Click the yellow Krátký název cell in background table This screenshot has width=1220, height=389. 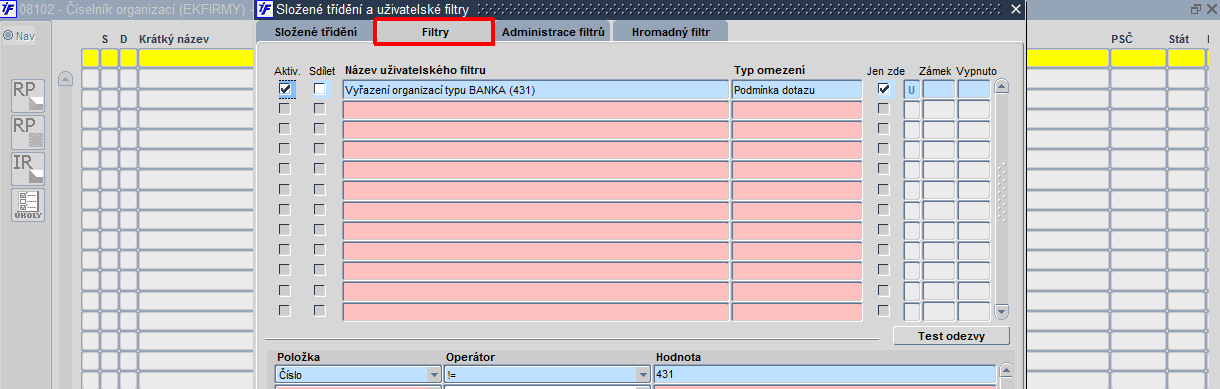(197, 58)
